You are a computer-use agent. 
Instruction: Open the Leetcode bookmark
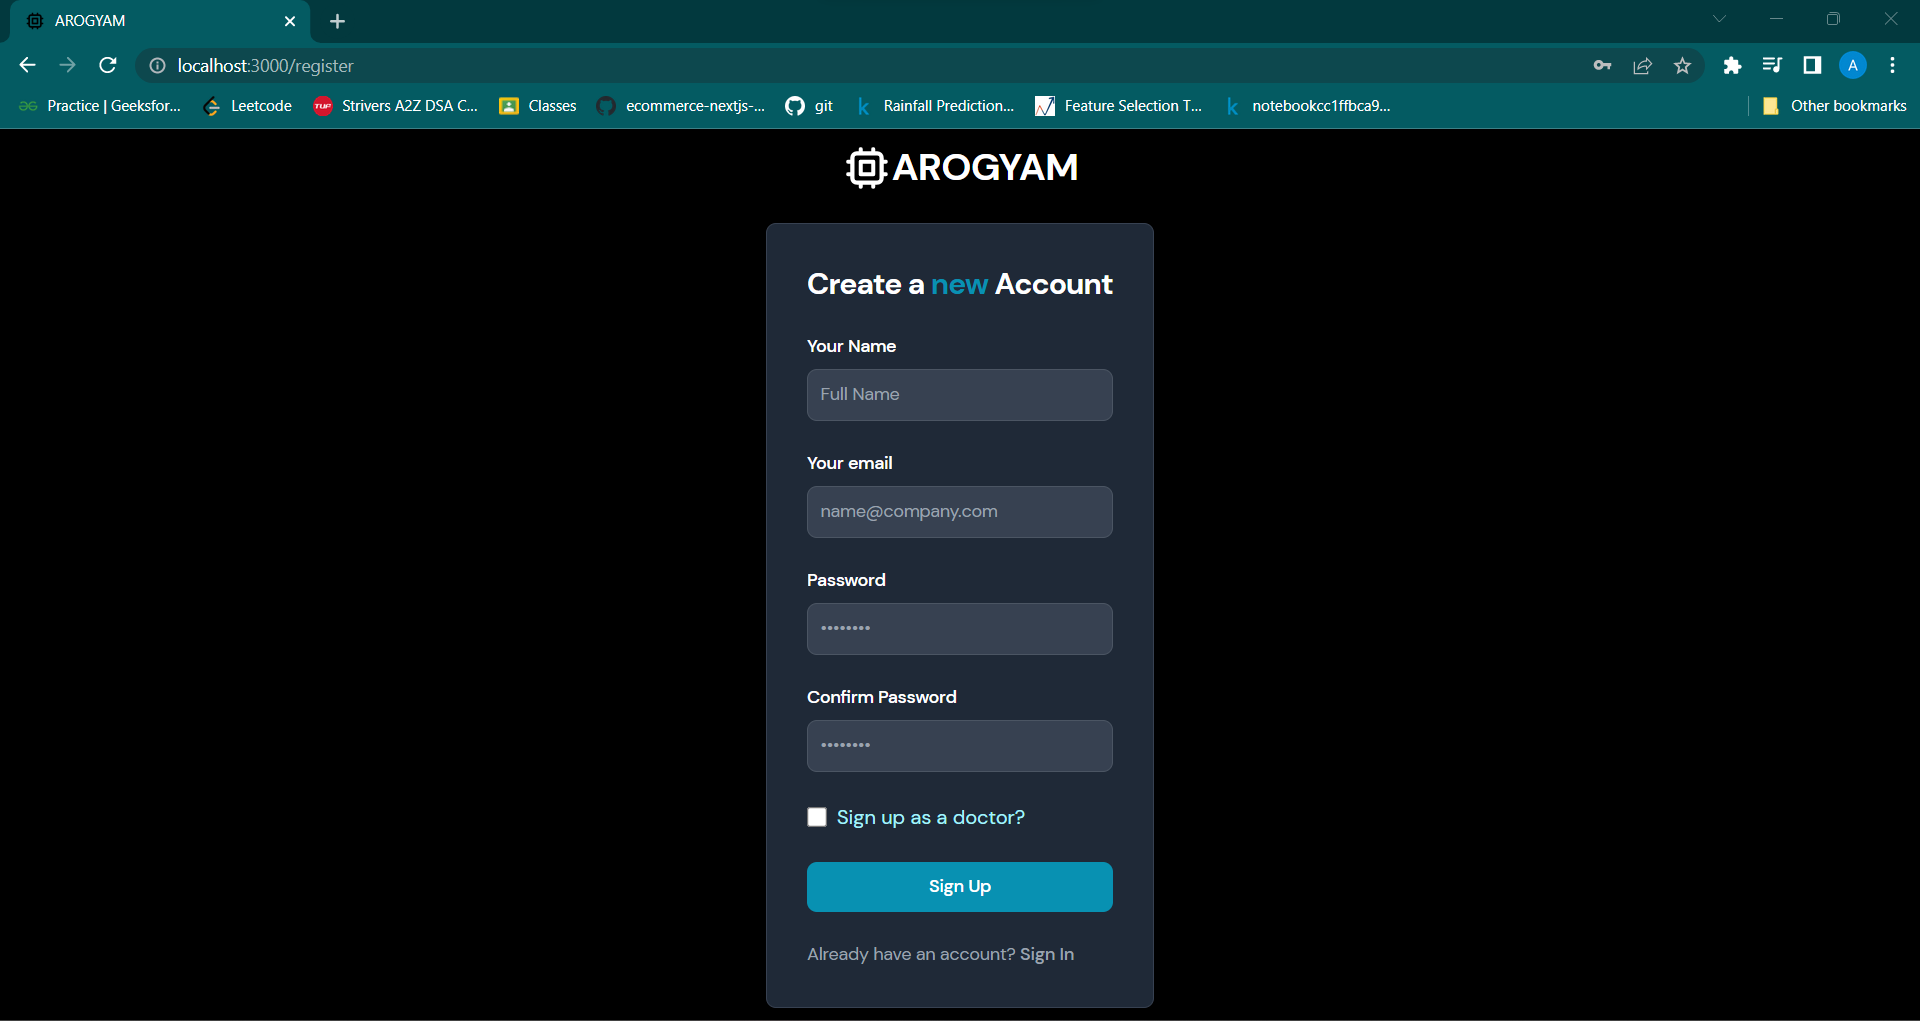[x=246, y=105]
